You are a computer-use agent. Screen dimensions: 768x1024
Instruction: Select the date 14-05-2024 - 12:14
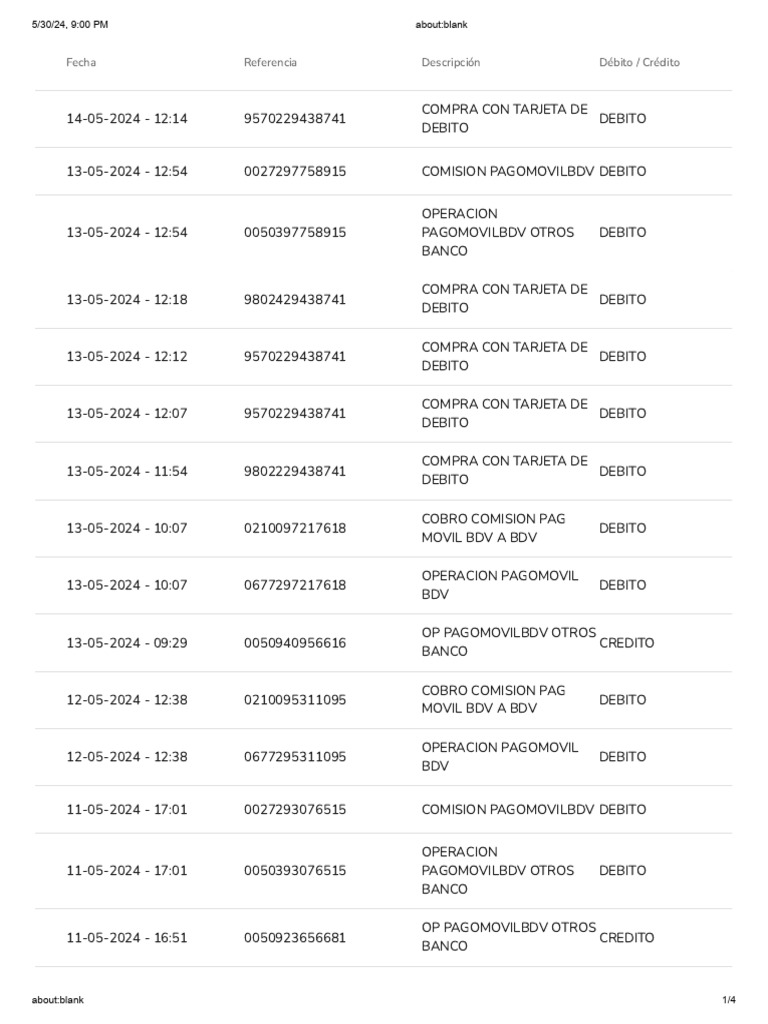[127, 118]
